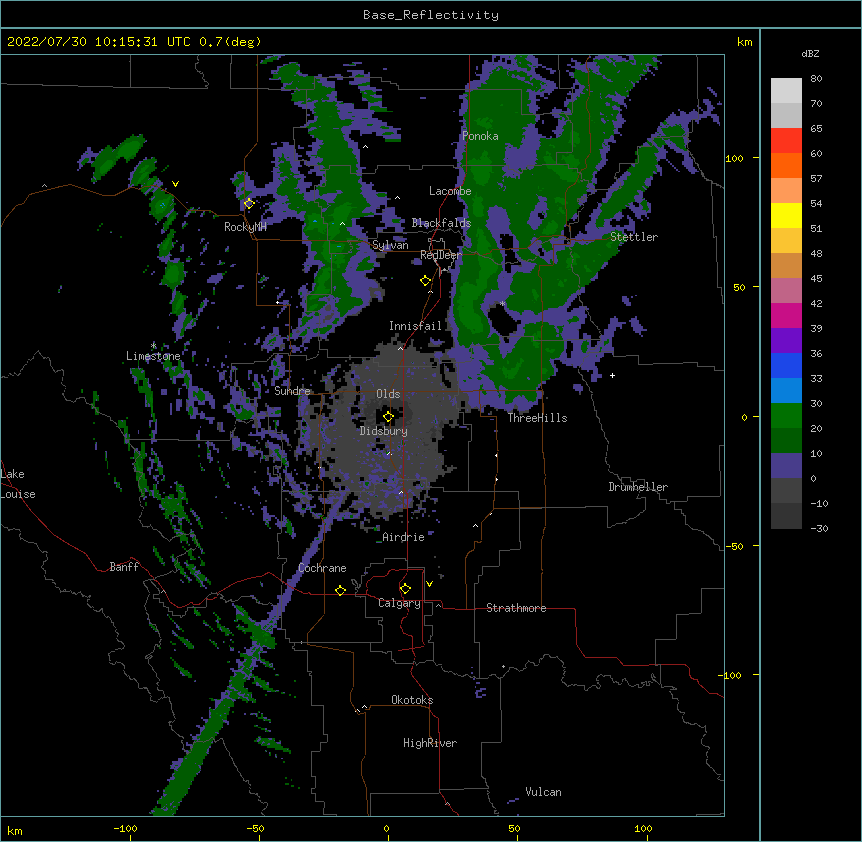The image size is (862, 842).
Task: Click the RockyMH city label
Action: (245, 227)
